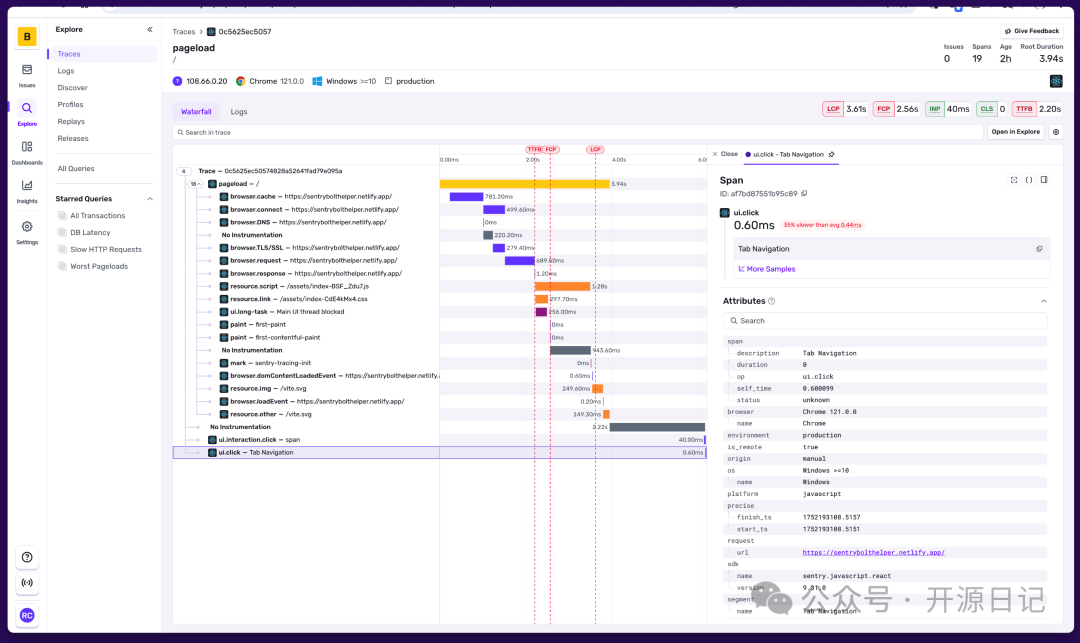Click the LCP 3.61s vital badge
The image size is (1080, 643).
[x=845, y=109]
